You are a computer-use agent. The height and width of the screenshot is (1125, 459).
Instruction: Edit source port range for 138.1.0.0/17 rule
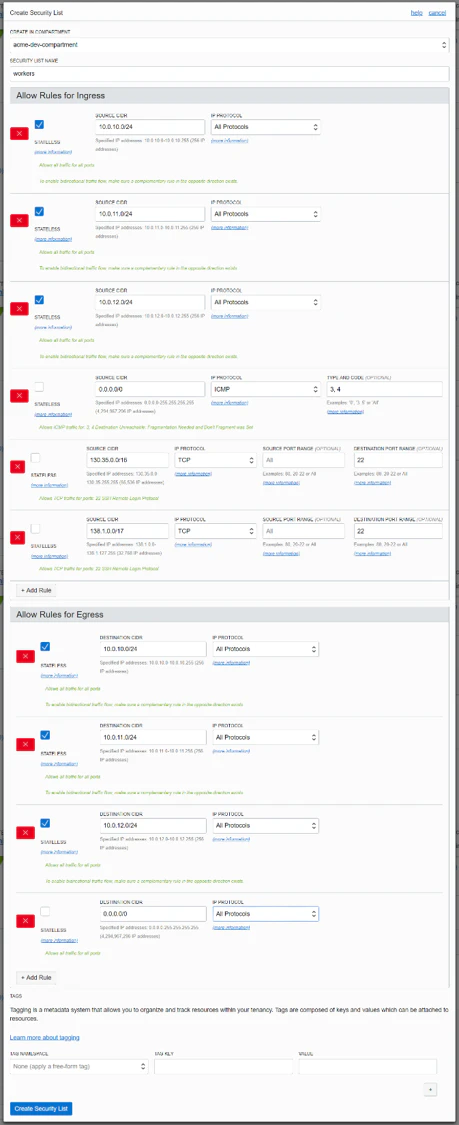pos(303,531)
